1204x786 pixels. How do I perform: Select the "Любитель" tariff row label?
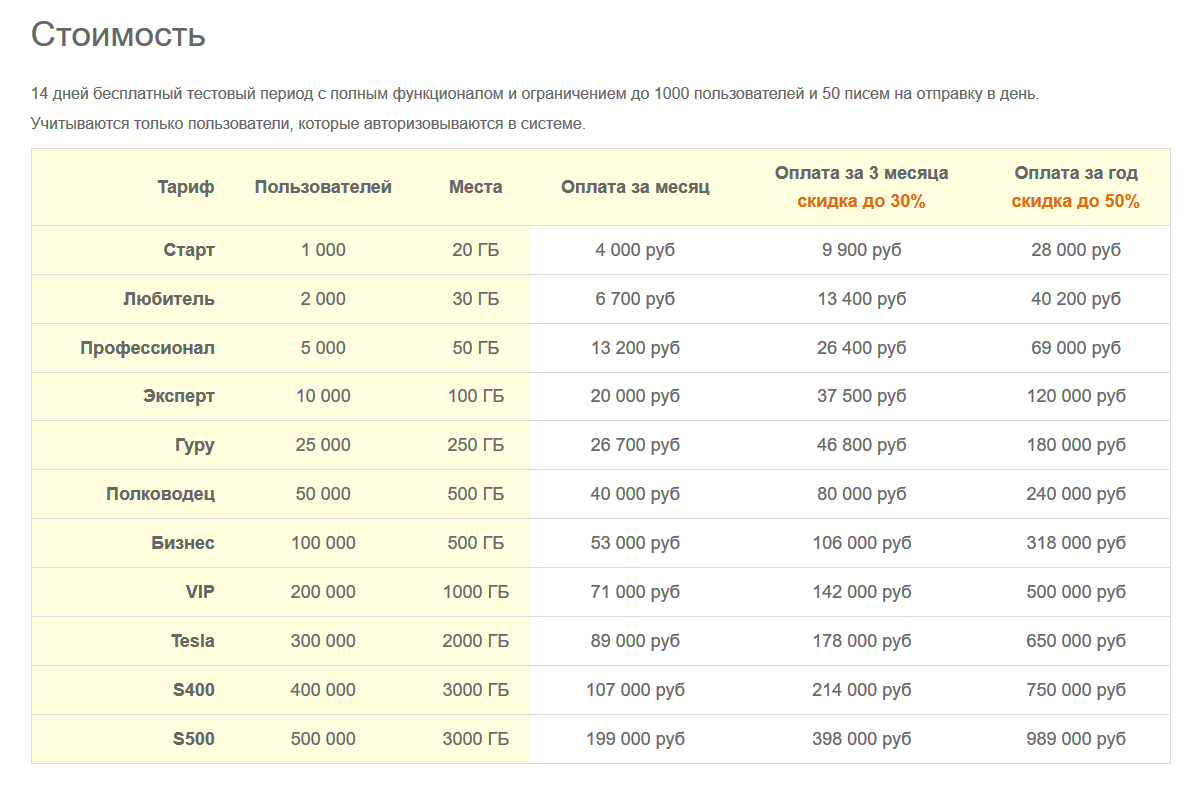[x=169, y=299]
